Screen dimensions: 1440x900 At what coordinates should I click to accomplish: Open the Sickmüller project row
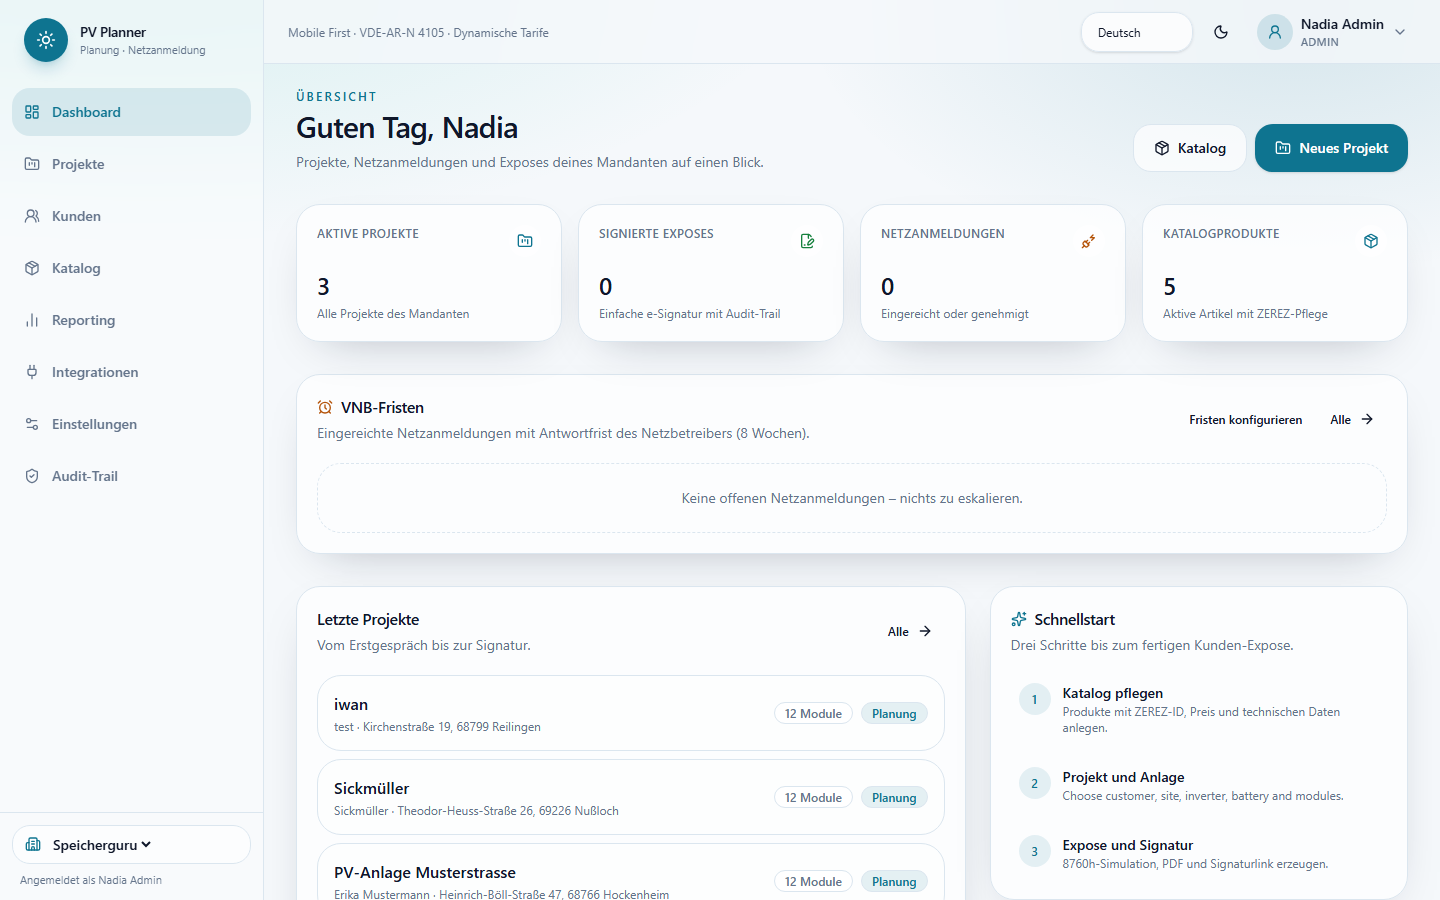tap(631, 797)
